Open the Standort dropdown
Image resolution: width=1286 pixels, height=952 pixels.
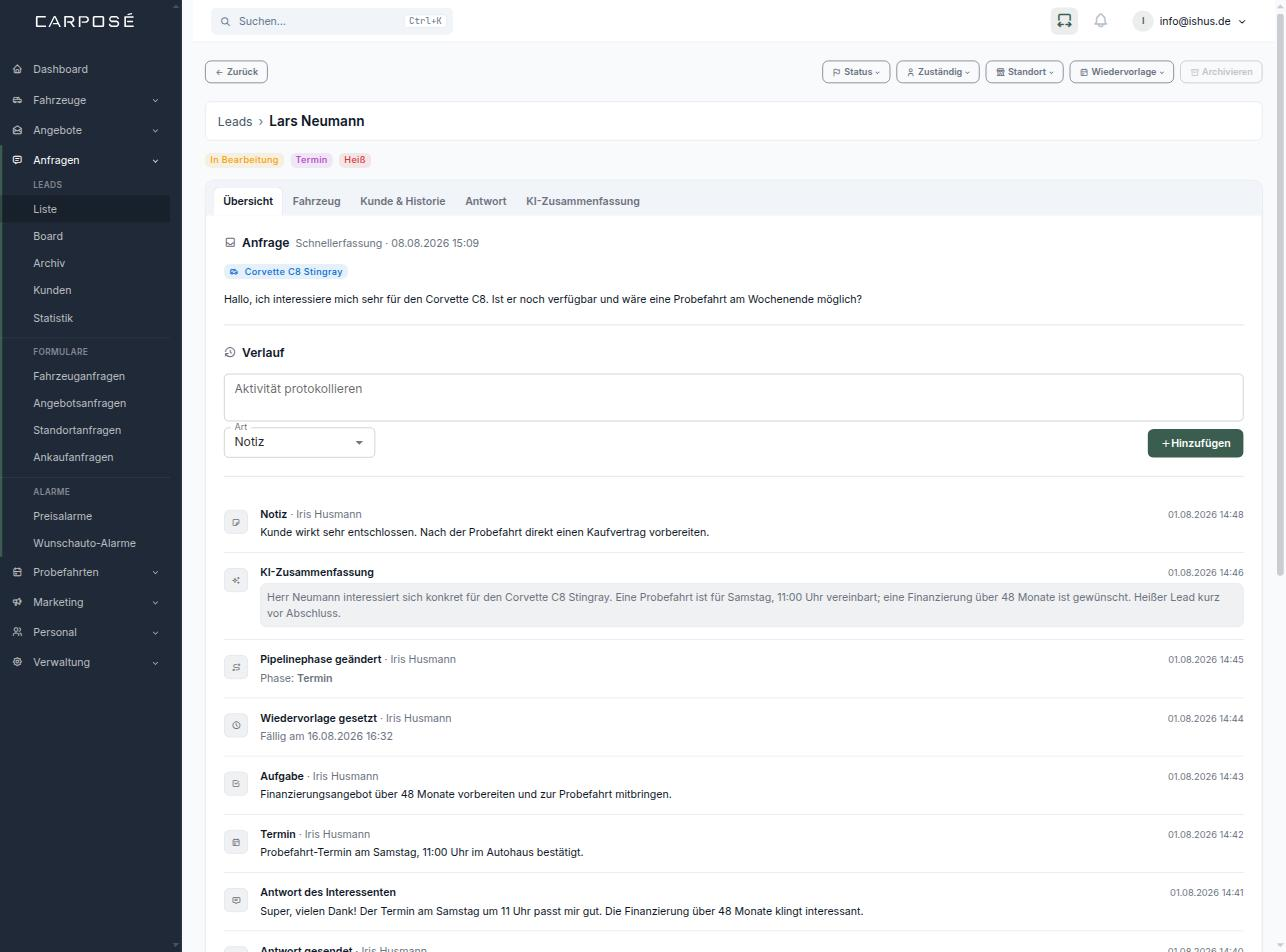(1025, 72)
